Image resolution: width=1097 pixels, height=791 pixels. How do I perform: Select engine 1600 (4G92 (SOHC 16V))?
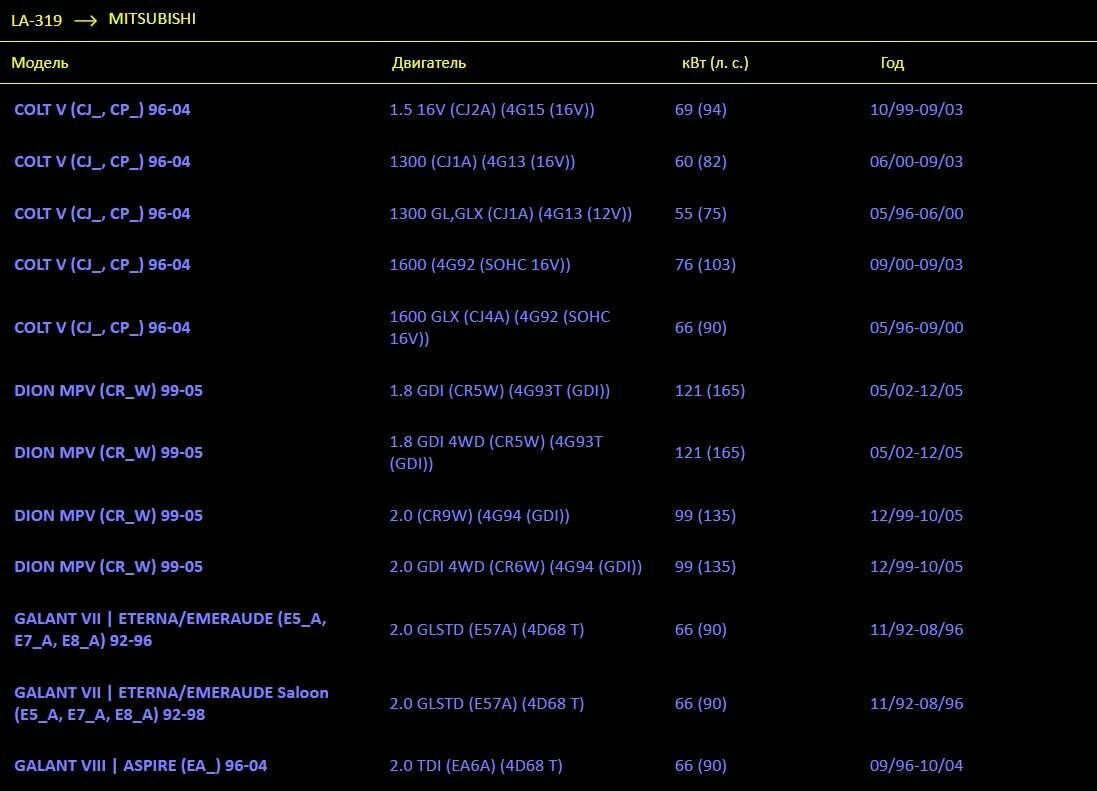[480, 264]
